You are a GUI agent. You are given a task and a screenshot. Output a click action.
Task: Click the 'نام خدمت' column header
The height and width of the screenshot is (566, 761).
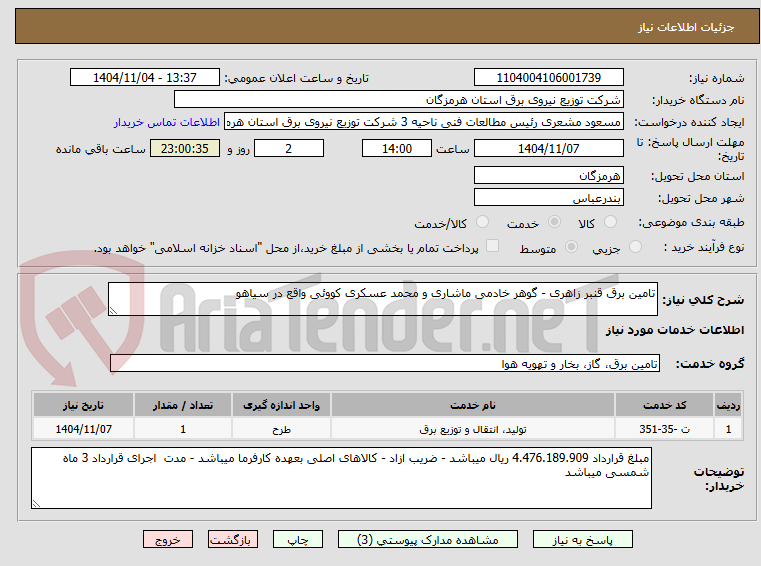pos(473,405)
